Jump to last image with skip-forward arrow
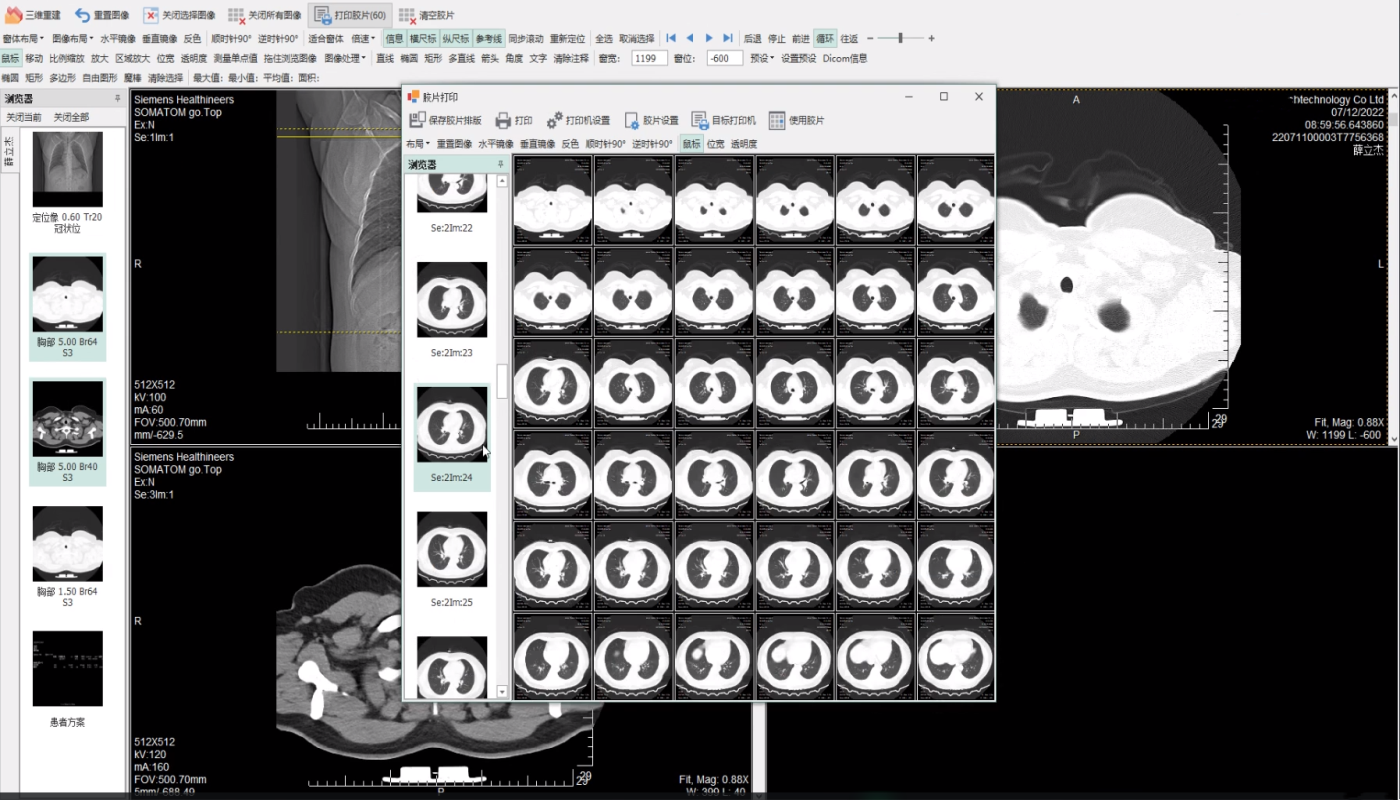This screenshot has width=1400, height=800. pyautogui.click(x=728, y=38)
